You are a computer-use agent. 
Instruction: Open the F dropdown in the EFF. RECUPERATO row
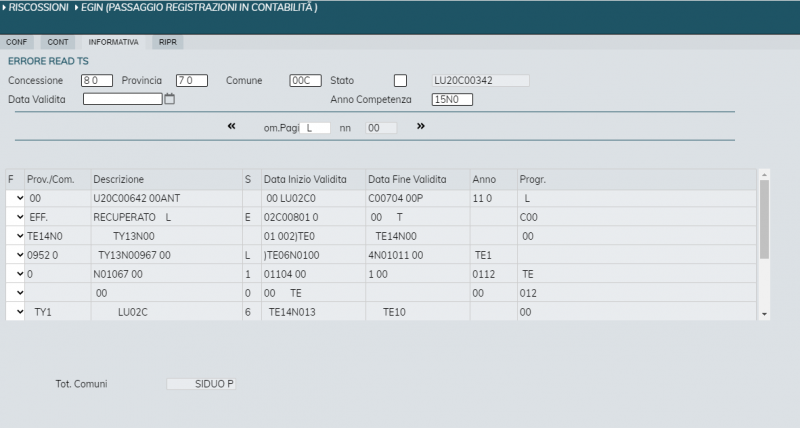pos(15,217)
